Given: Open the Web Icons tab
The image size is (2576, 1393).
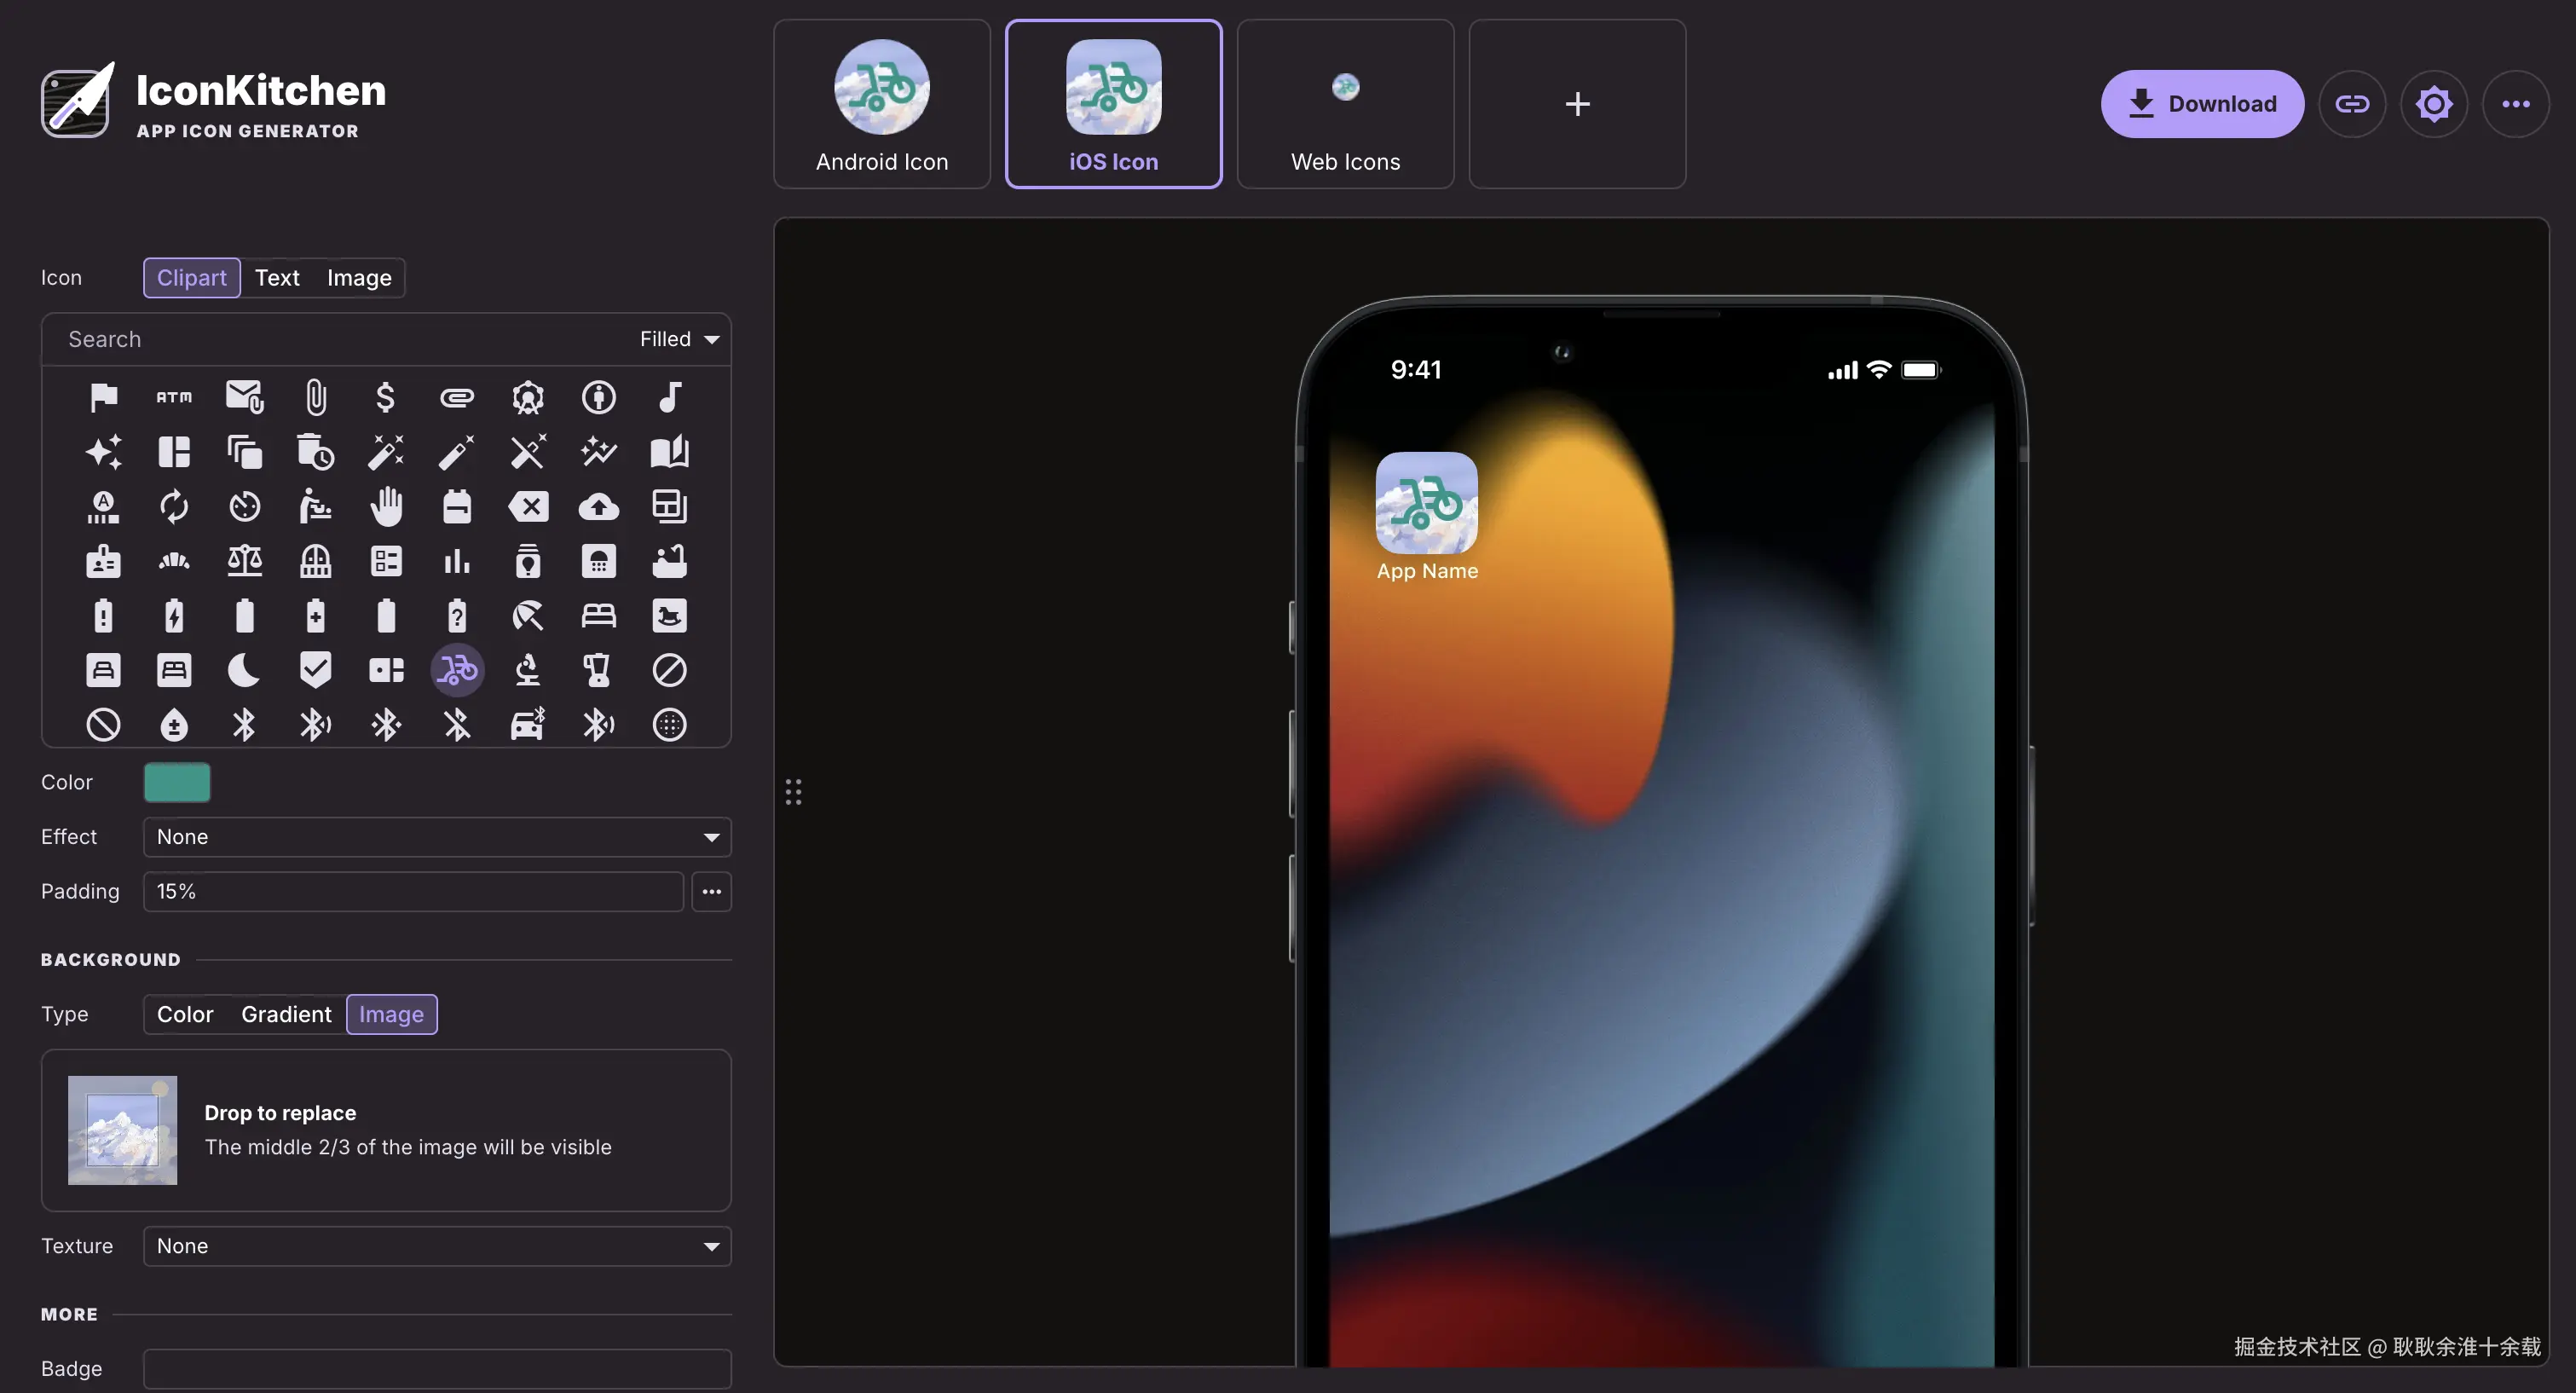Looking at the screenshot, I should coord(1345,104).
